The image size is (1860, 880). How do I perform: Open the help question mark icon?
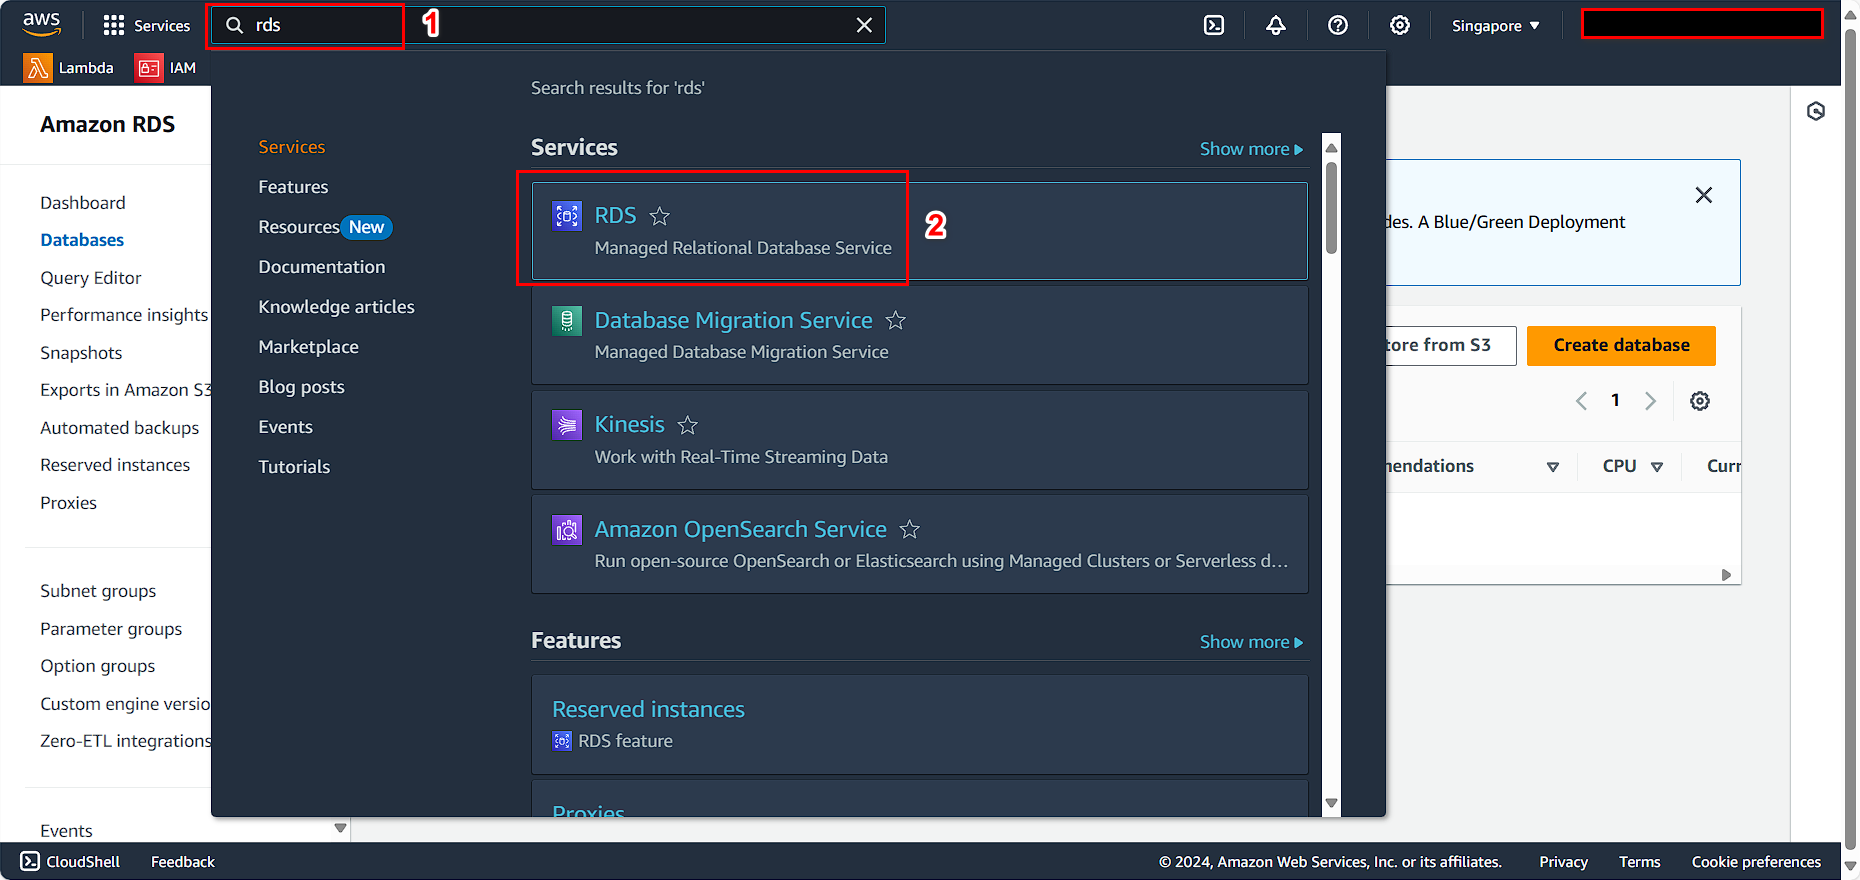click(x=1338, y=25)
